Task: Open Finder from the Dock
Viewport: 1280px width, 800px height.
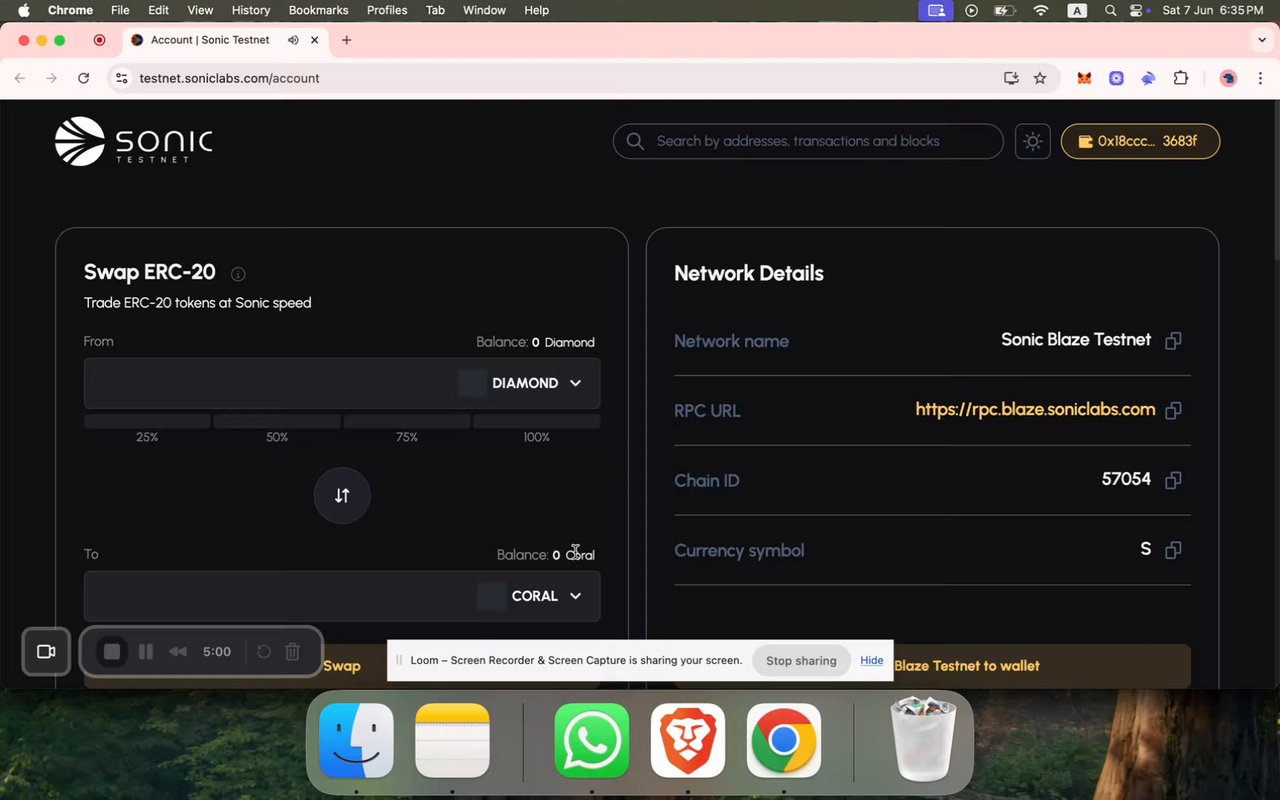Action: [x=356, y=741]
